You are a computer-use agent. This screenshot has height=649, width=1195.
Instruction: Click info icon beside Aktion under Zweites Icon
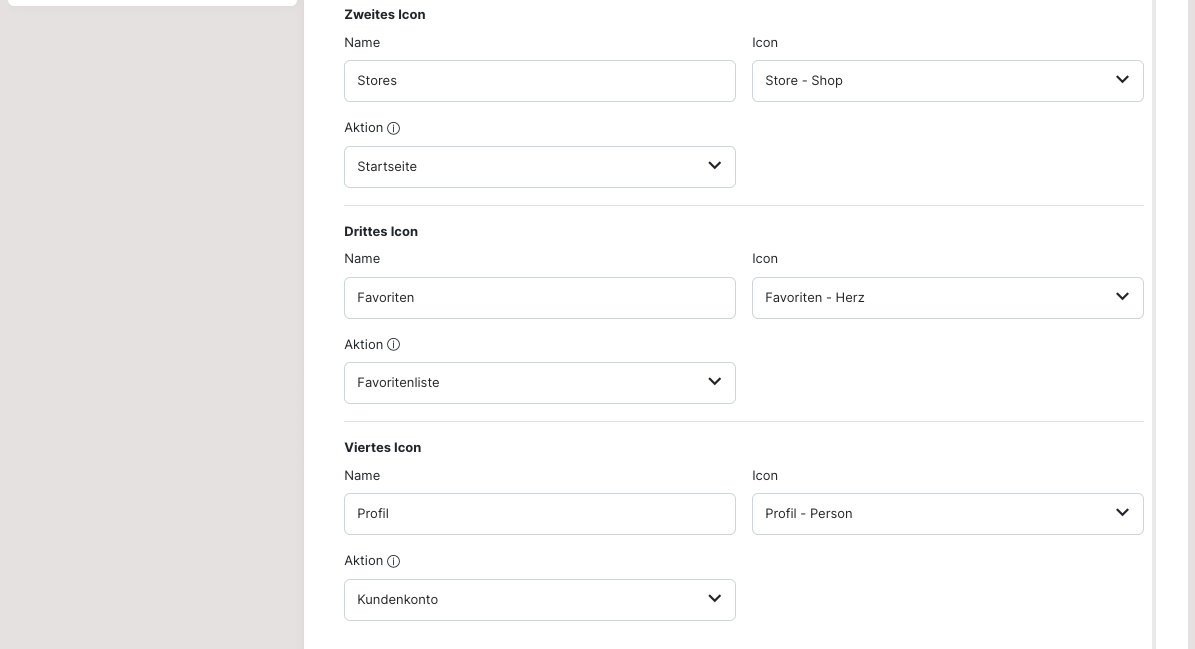coord(394,128)
